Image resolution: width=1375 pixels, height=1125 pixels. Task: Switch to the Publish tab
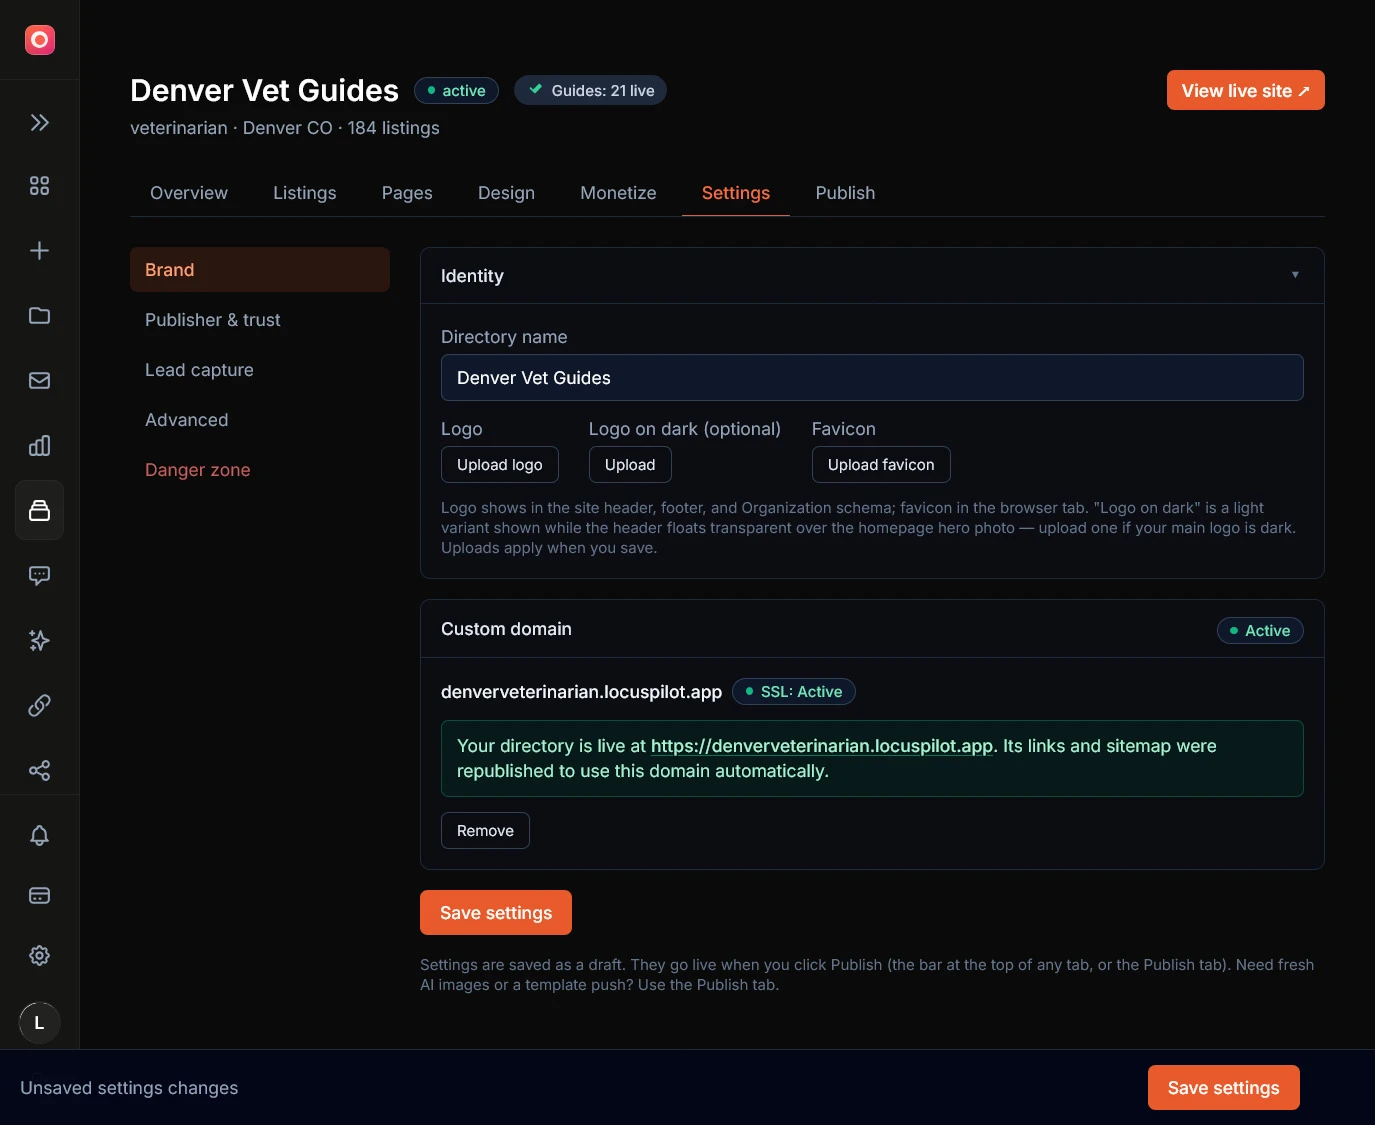point(845,193)
